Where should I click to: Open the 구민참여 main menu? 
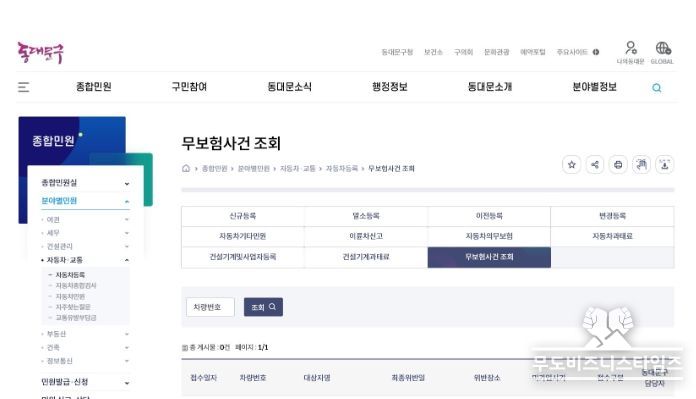point(190,87)
